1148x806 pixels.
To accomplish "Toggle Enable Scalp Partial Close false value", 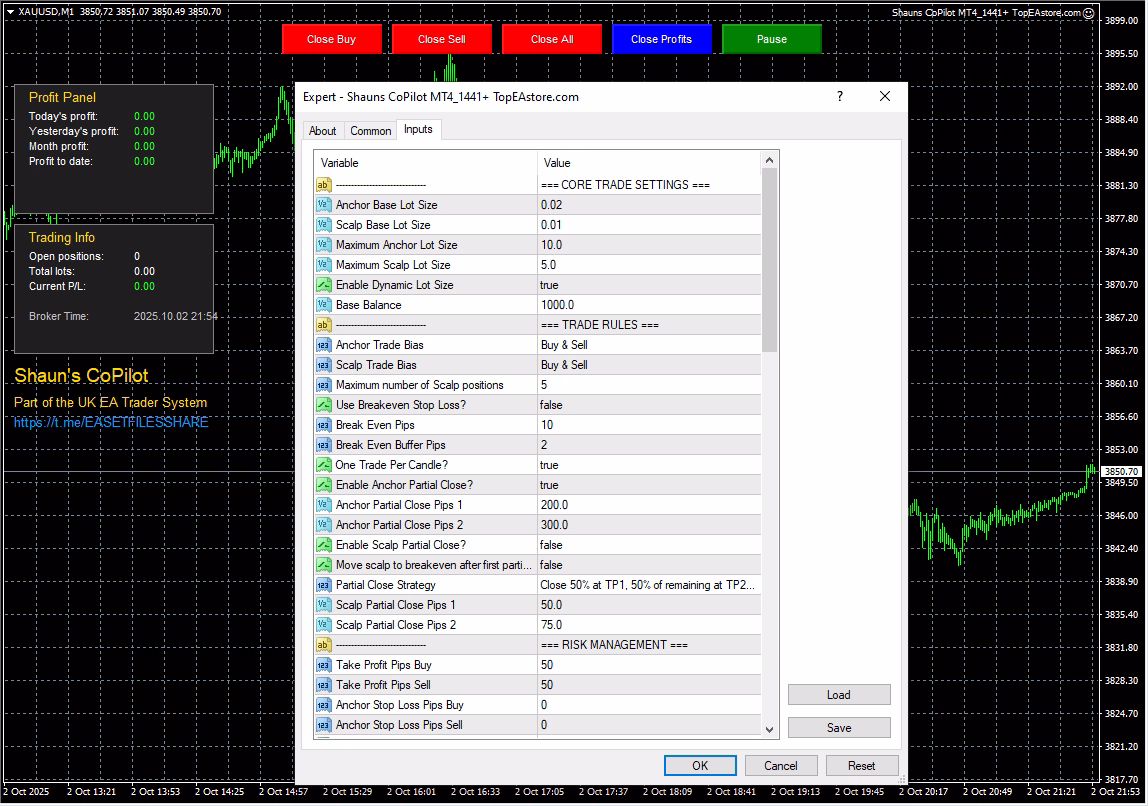I will coord(649,545).
